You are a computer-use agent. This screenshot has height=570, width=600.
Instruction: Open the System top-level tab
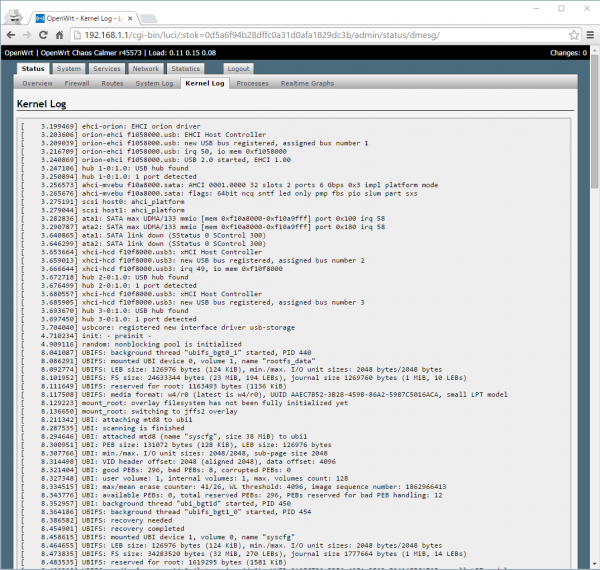tap(69, 69)
